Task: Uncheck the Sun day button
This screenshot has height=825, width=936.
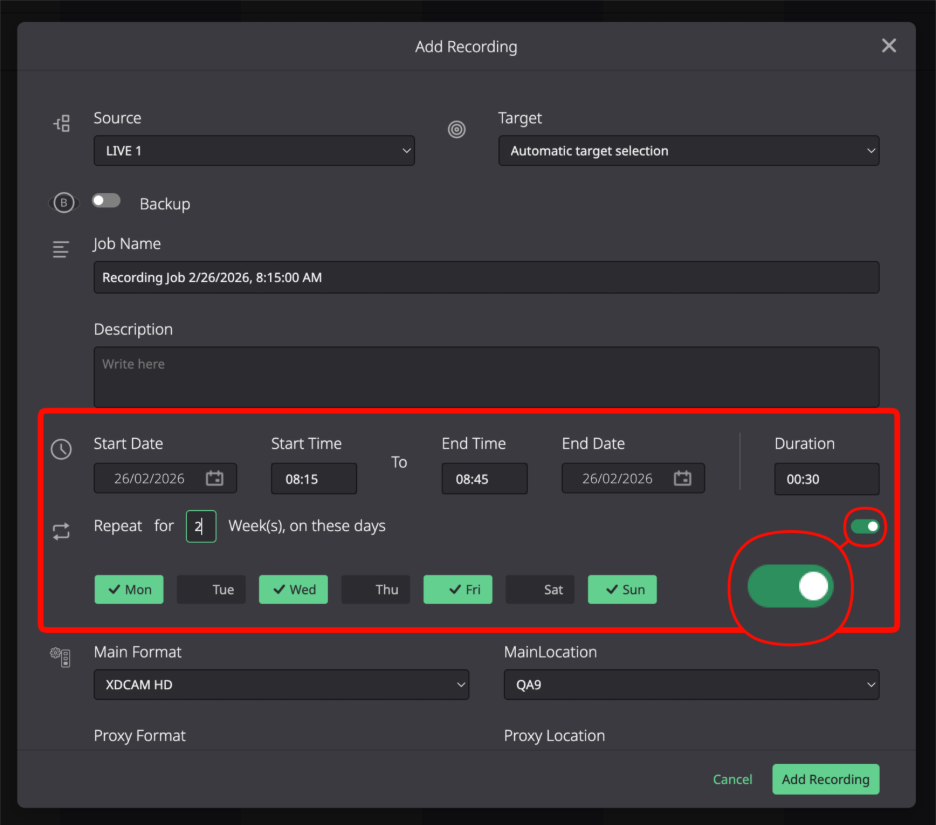Action: coord(623,589)
